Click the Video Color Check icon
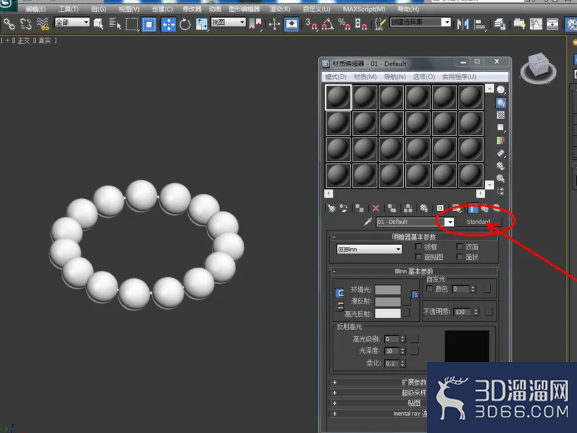Viewport: 577px width, 433px height. click(x=500, y=141)
